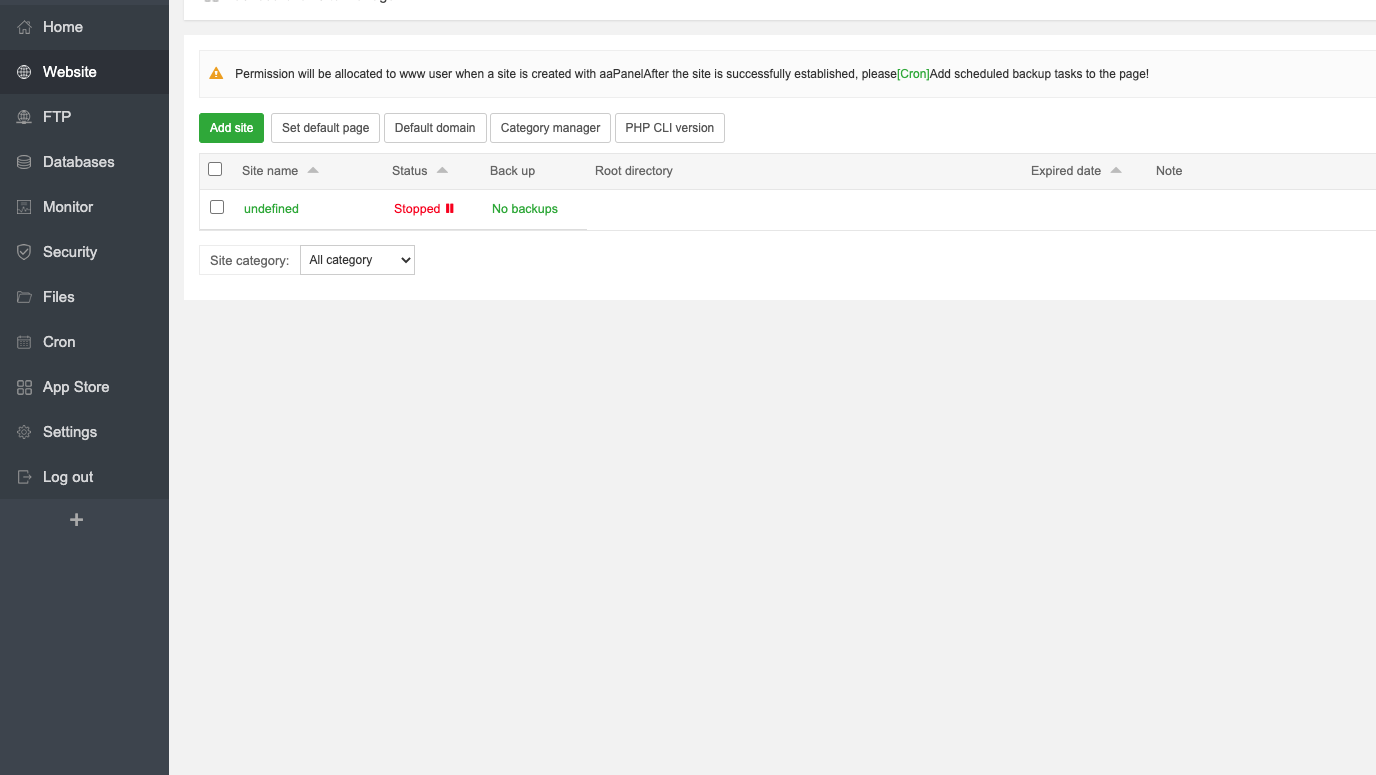
Task: Click the red pause icon beside Stopped
Action: tap(450, 208)
